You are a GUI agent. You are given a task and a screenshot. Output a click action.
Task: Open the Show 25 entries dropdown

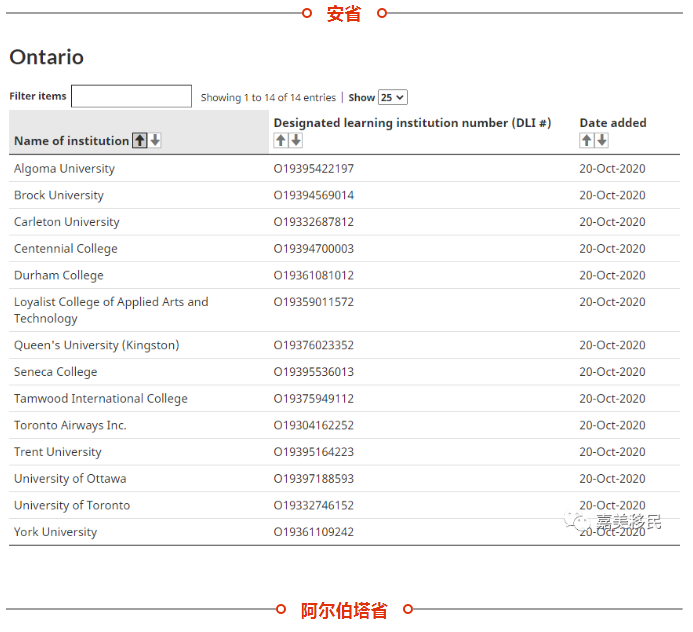pyautogui.click(x=392, y=97)
